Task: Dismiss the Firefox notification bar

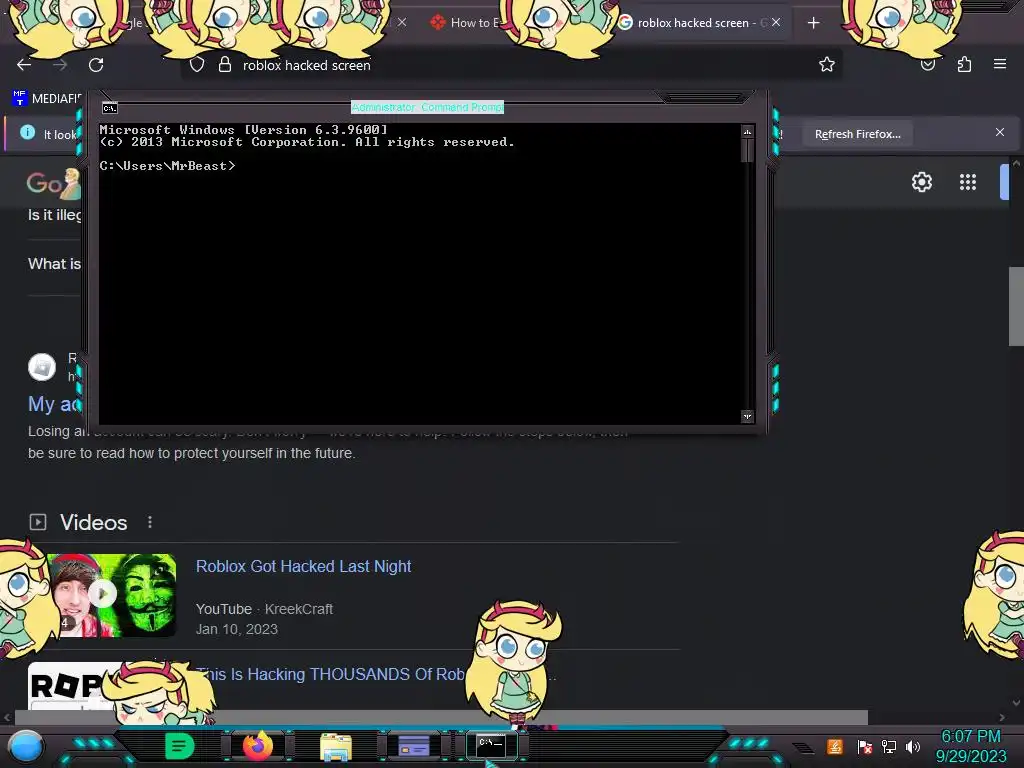Action: pos(1000,133)
